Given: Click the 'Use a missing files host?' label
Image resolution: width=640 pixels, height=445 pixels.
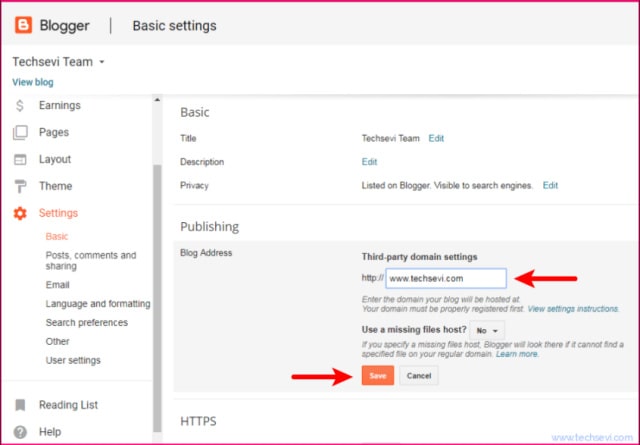Looking at the screenshot, I should [414, 329].
